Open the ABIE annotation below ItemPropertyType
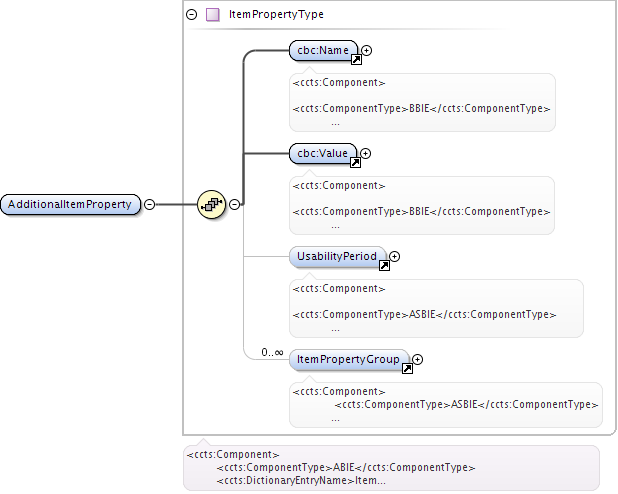This screenshot has height=494, width=618. tap(391, 468)
